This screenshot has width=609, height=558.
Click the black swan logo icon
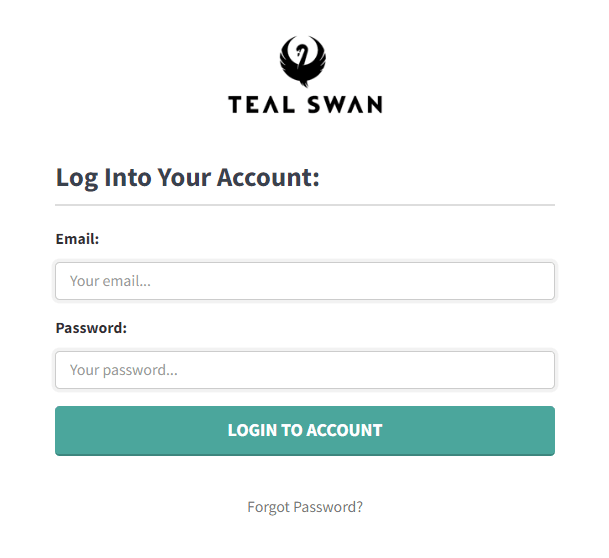click(x=303, y=61)
